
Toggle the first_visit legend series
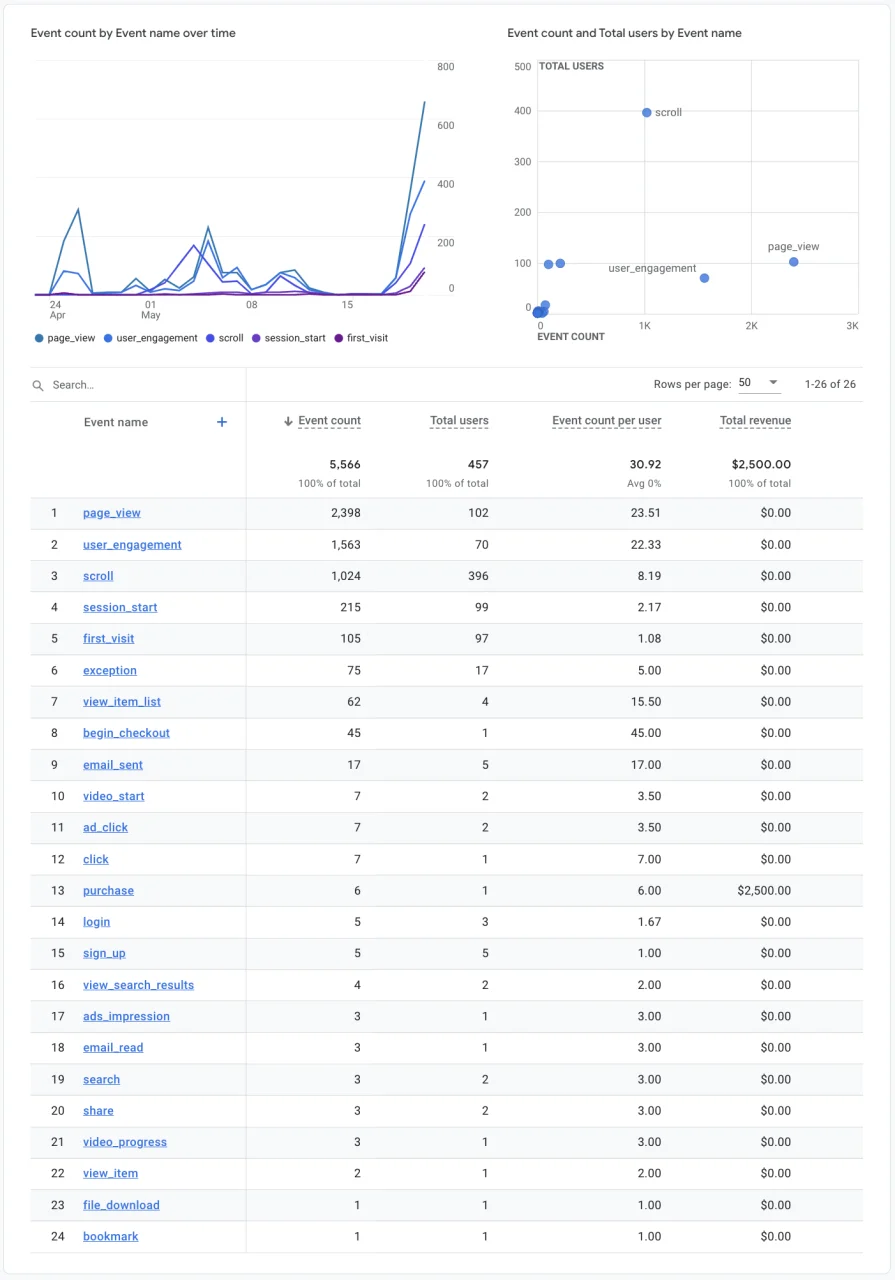click(360, 338)
